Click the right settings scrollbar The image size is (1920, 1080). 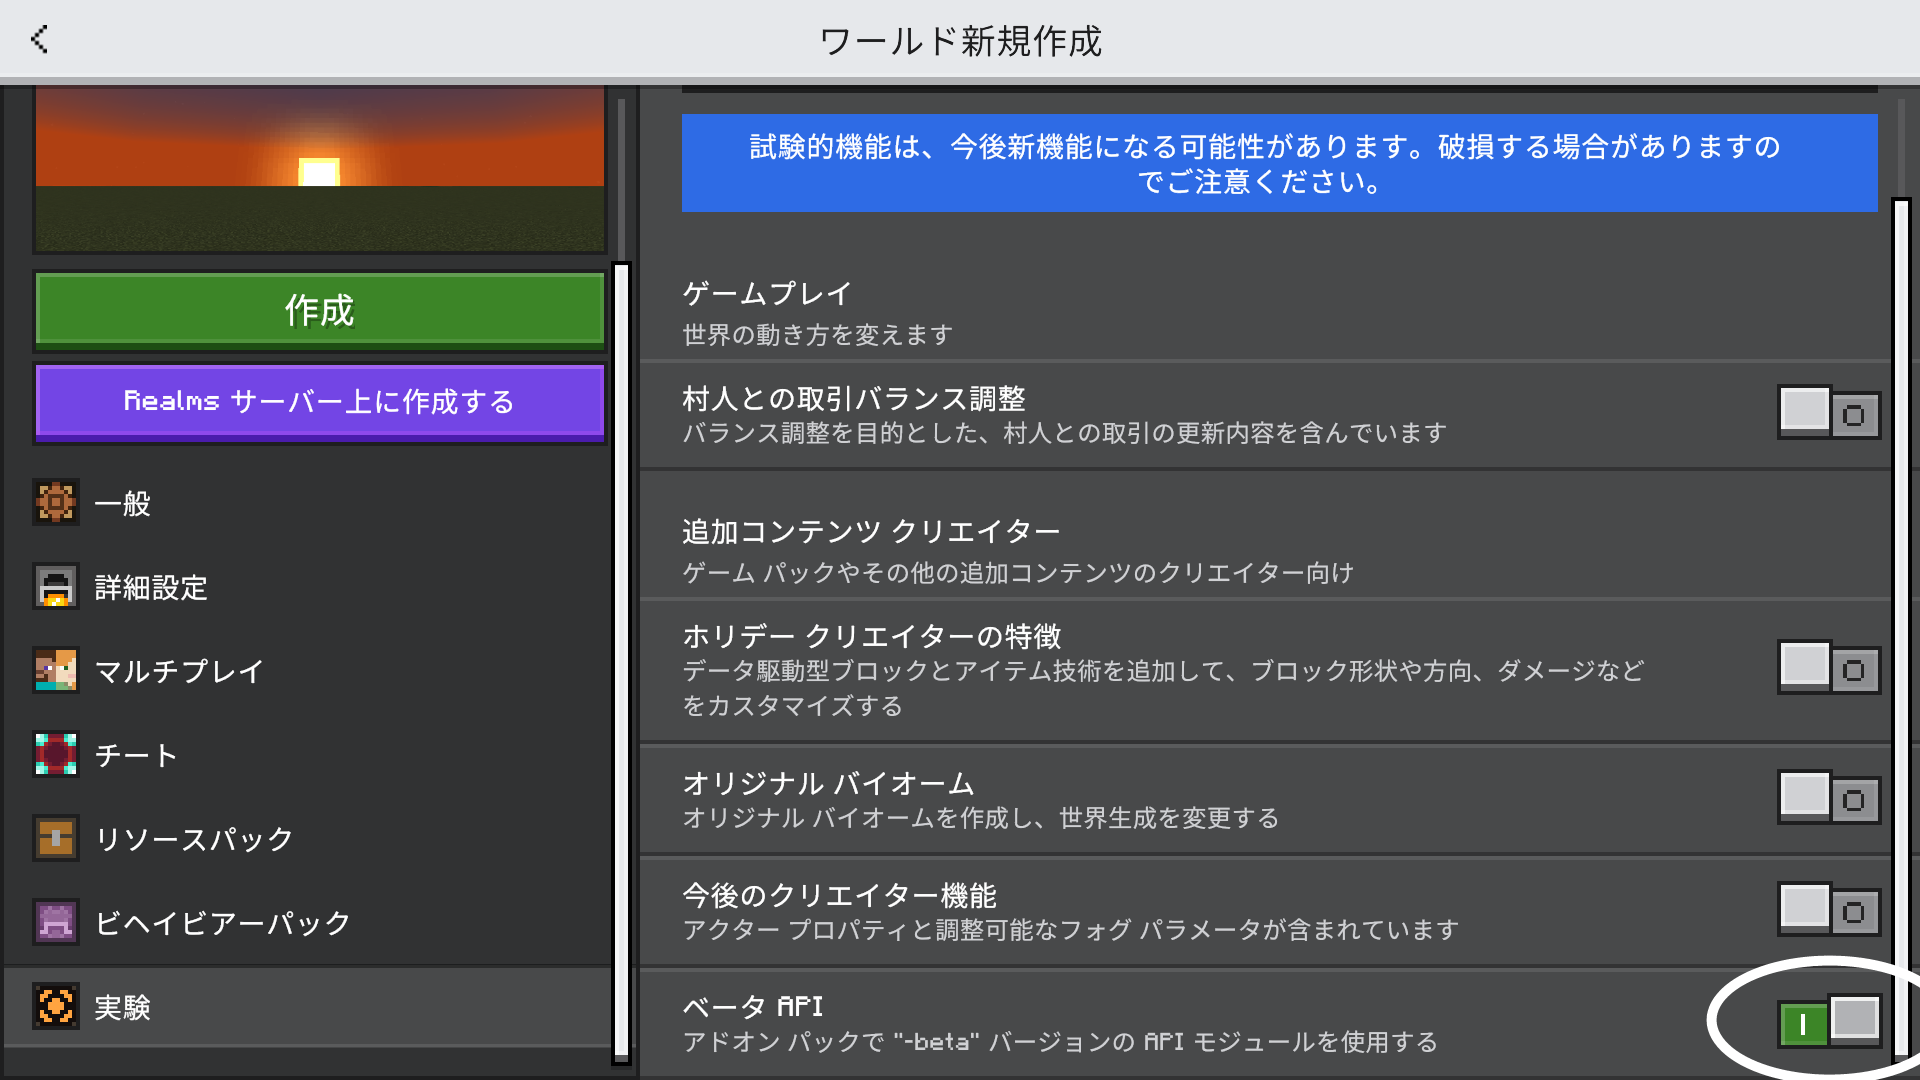tap(1901, 625)
